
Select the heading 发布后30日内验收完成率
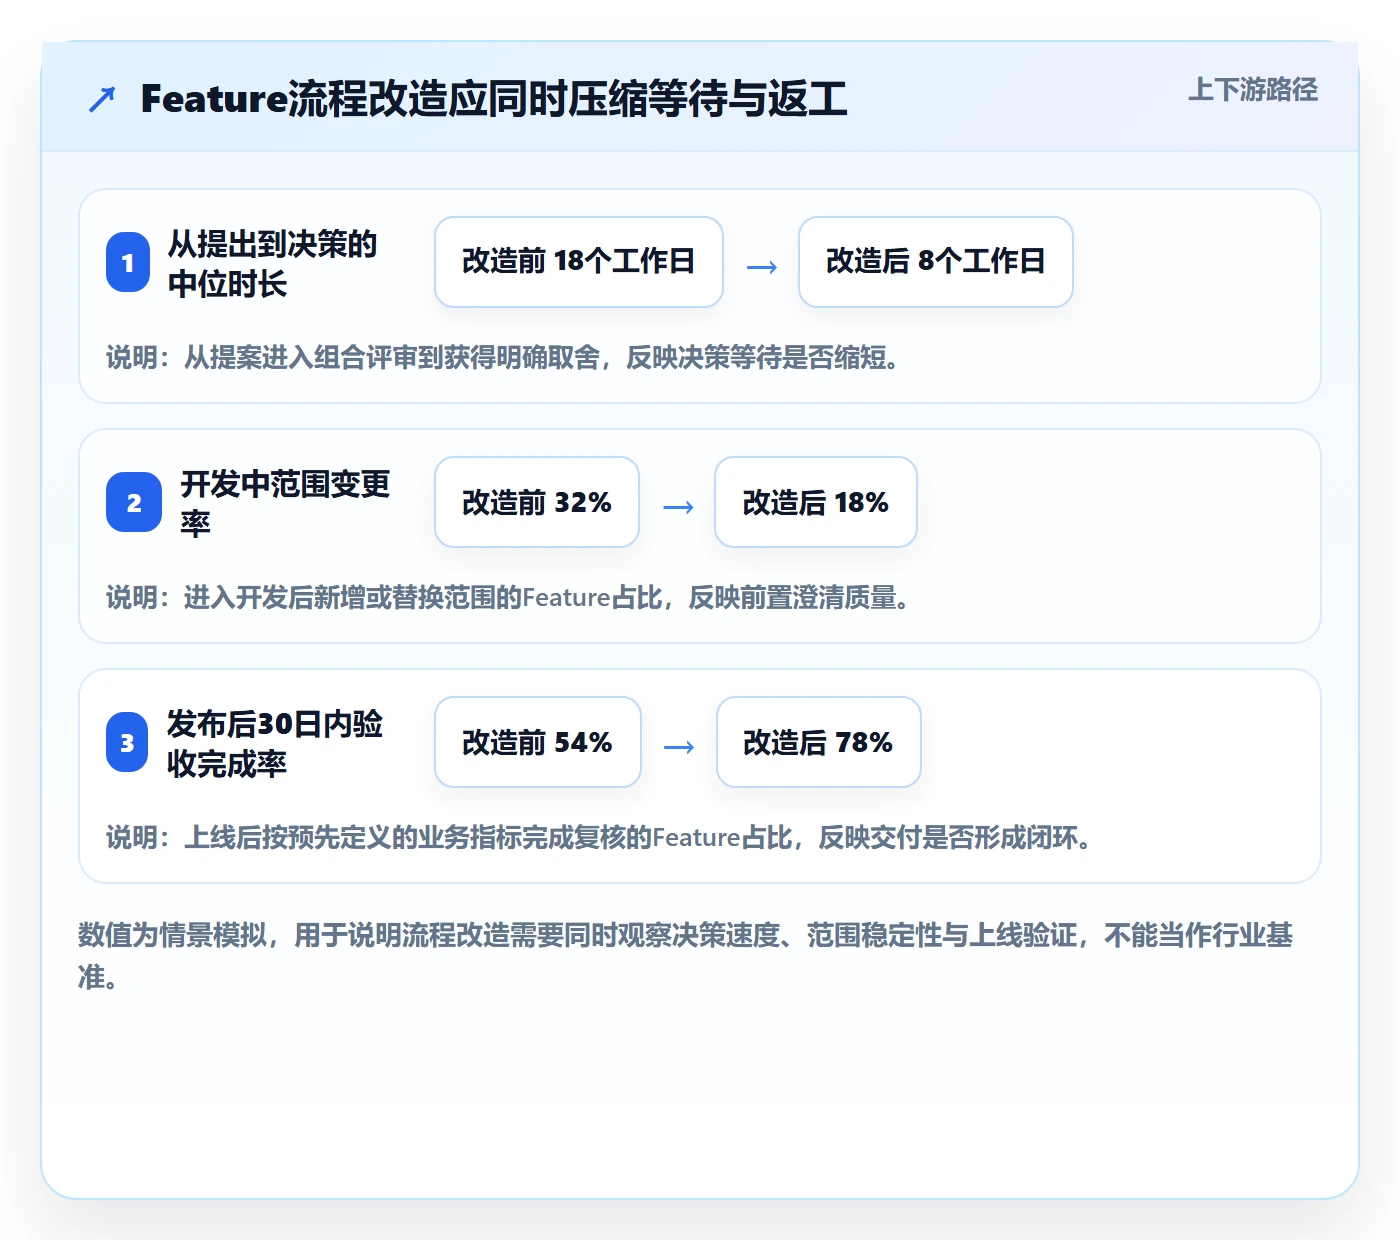275,743
